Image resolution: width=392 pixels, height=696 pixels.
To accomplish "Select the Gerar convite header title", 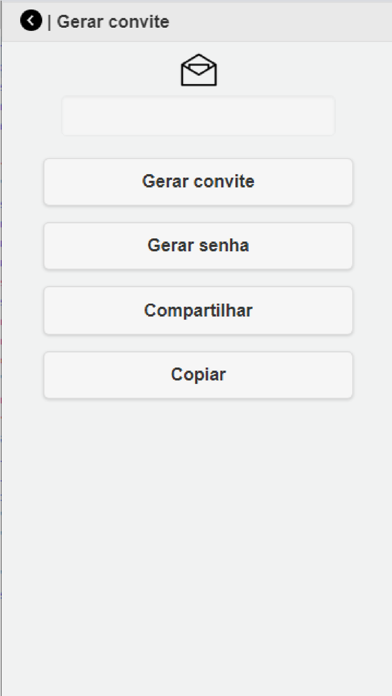I will click(113, 22).
